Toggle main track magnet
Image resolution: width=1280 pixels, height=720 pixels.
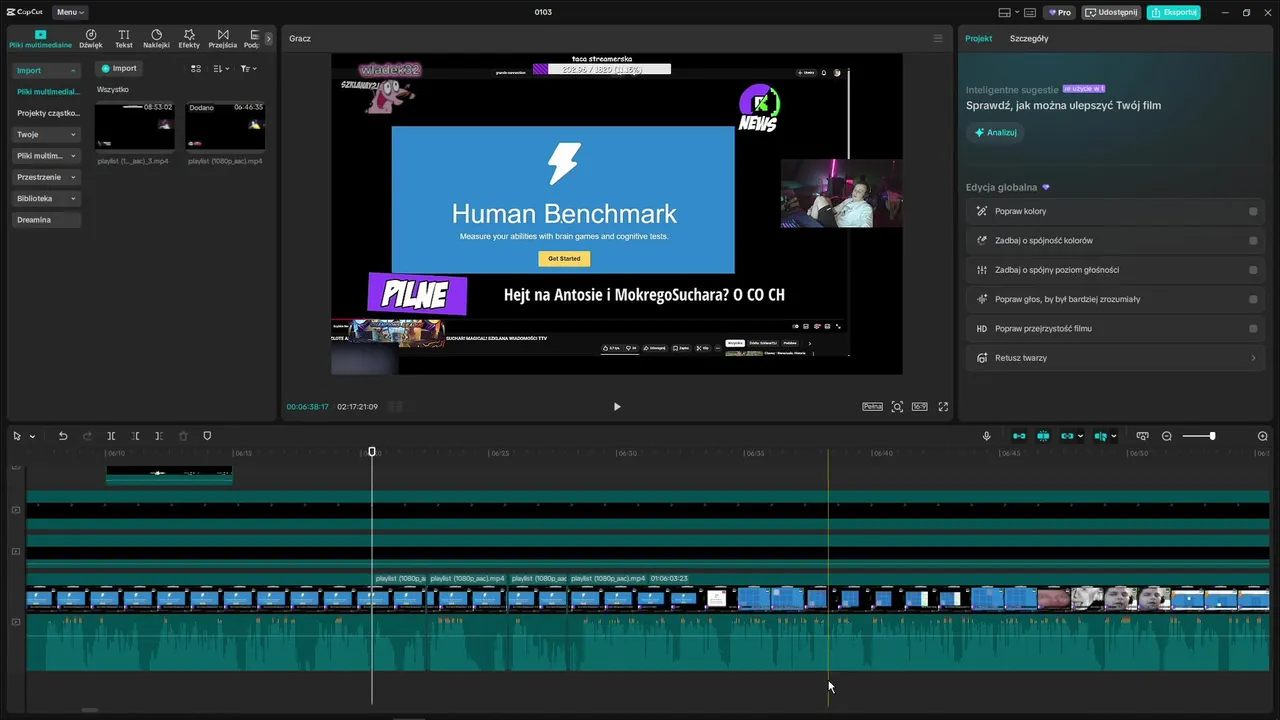(1019, 436)
